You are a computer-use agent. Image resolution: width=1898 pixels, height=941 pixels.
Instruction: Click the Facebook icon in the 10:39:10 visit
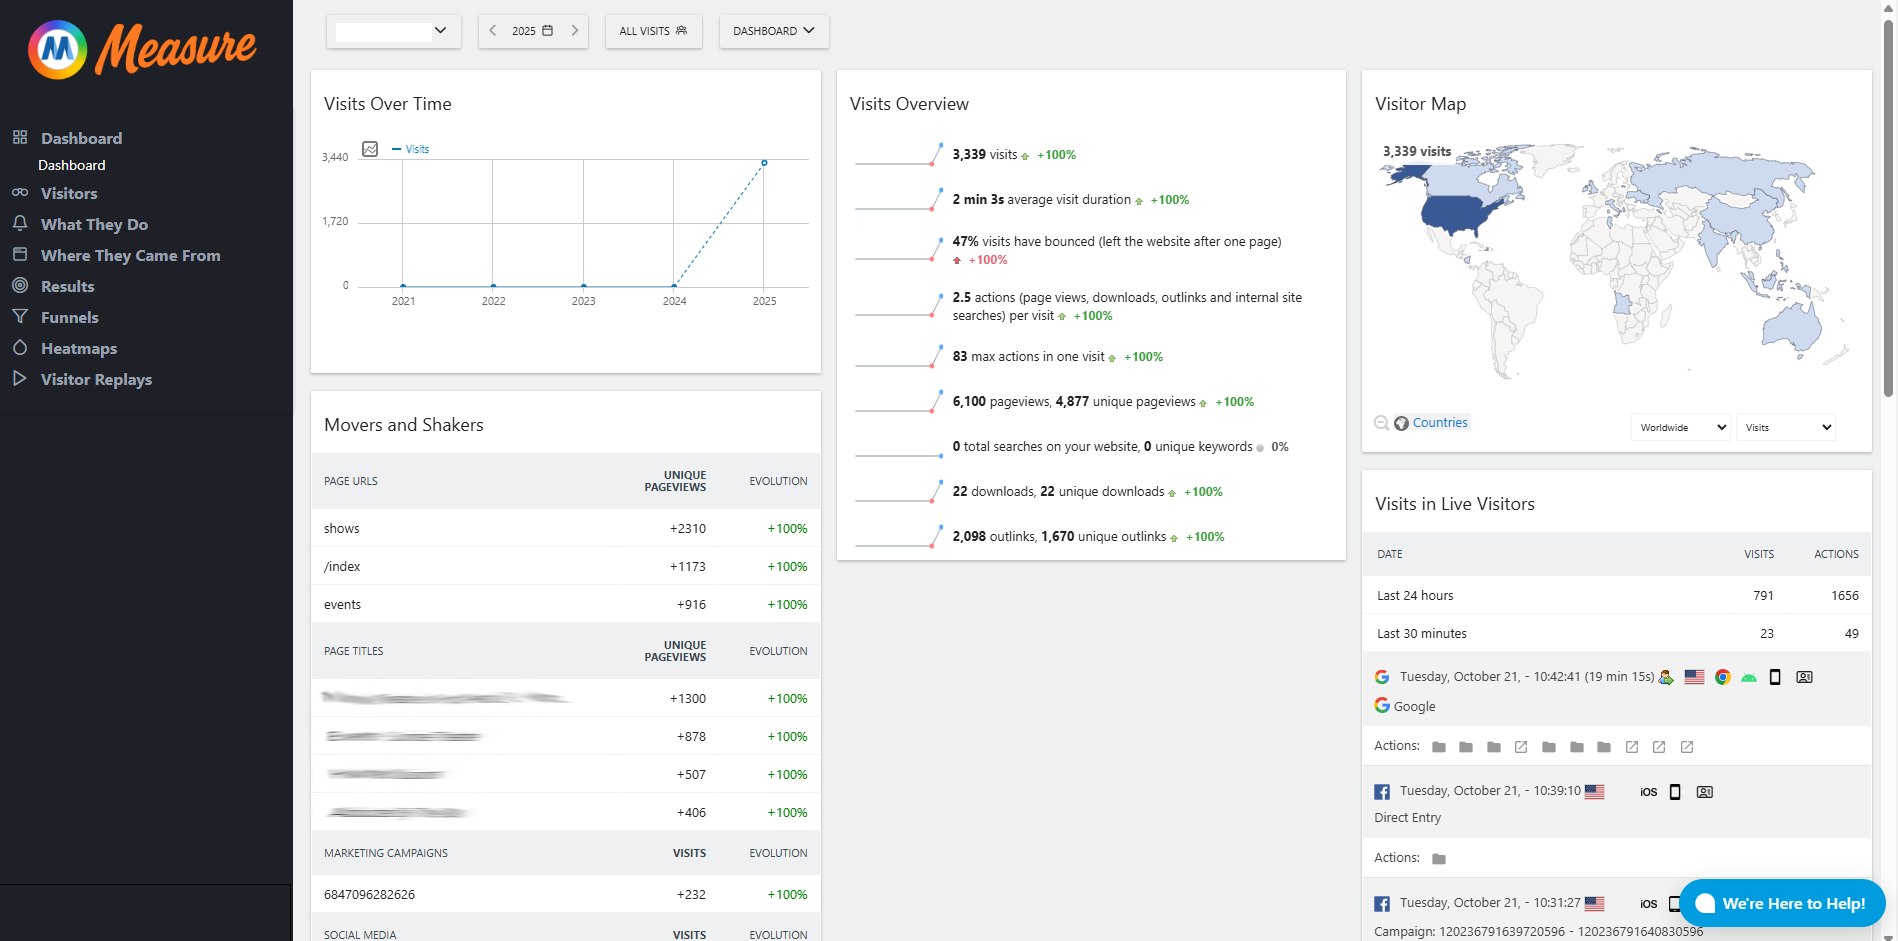click(1381, 791)
